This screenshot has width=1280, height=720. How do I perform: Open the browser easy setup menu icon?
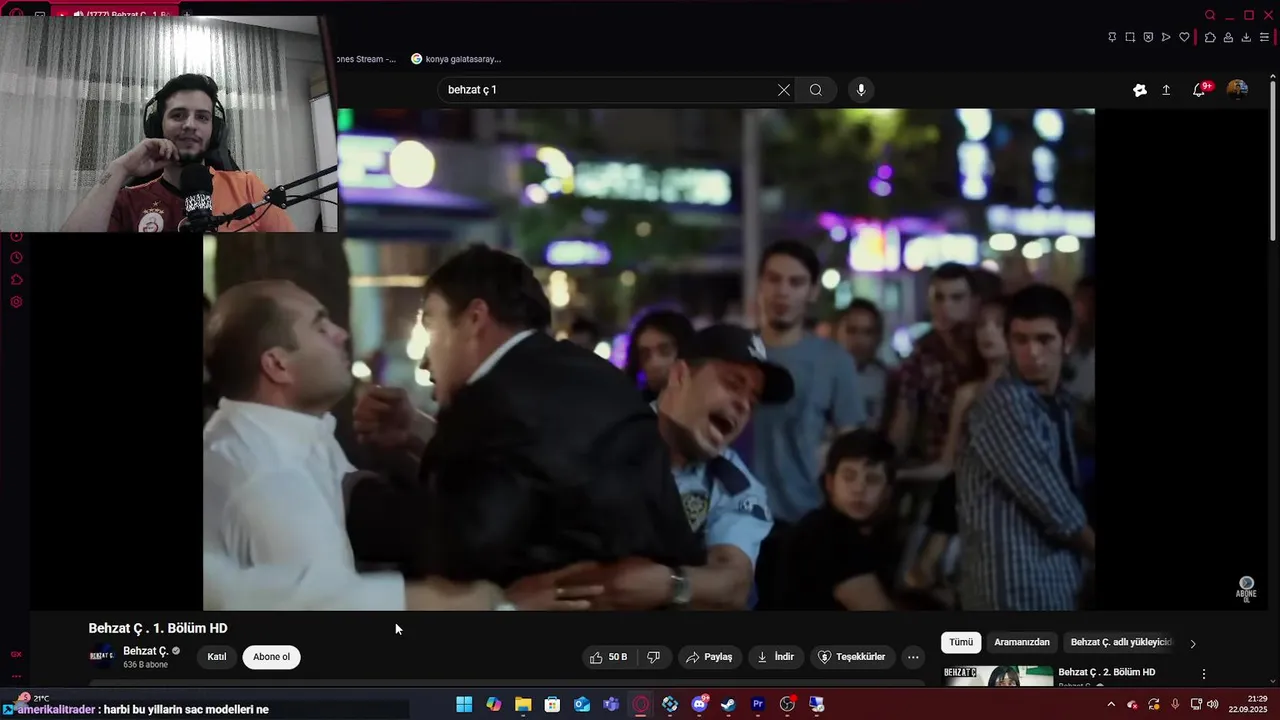[x=1264, y=37]
